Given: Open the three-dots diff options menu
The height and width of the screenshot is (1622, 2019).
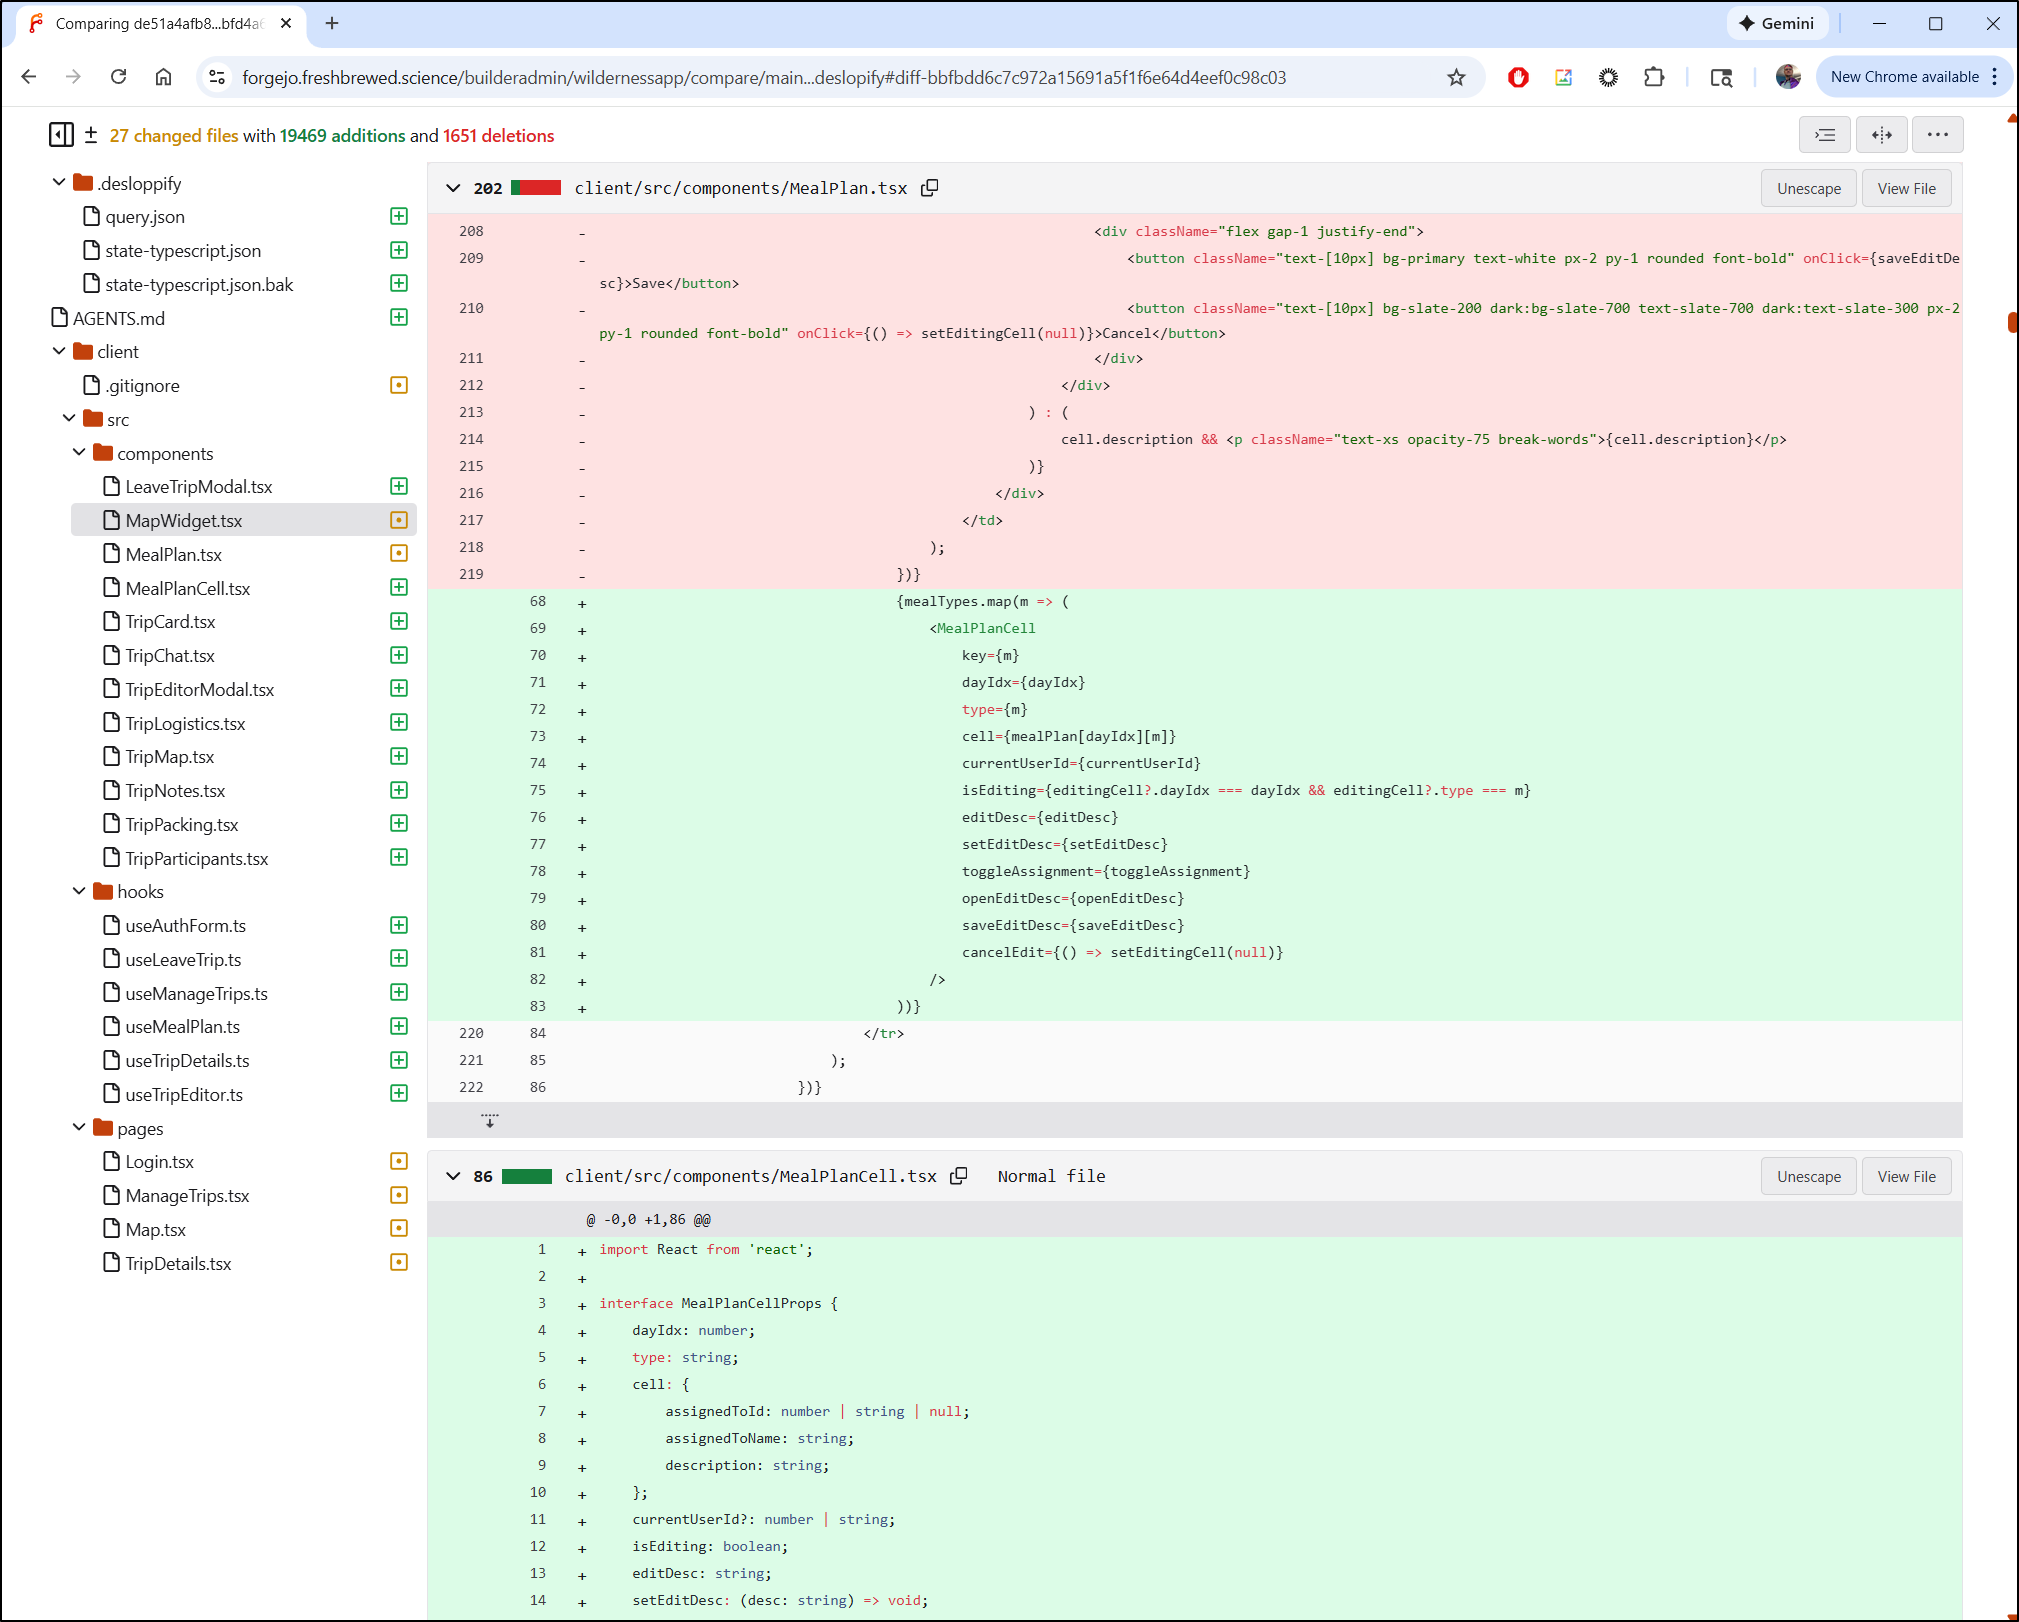Looking at the screenshot, I should 1937,135.
